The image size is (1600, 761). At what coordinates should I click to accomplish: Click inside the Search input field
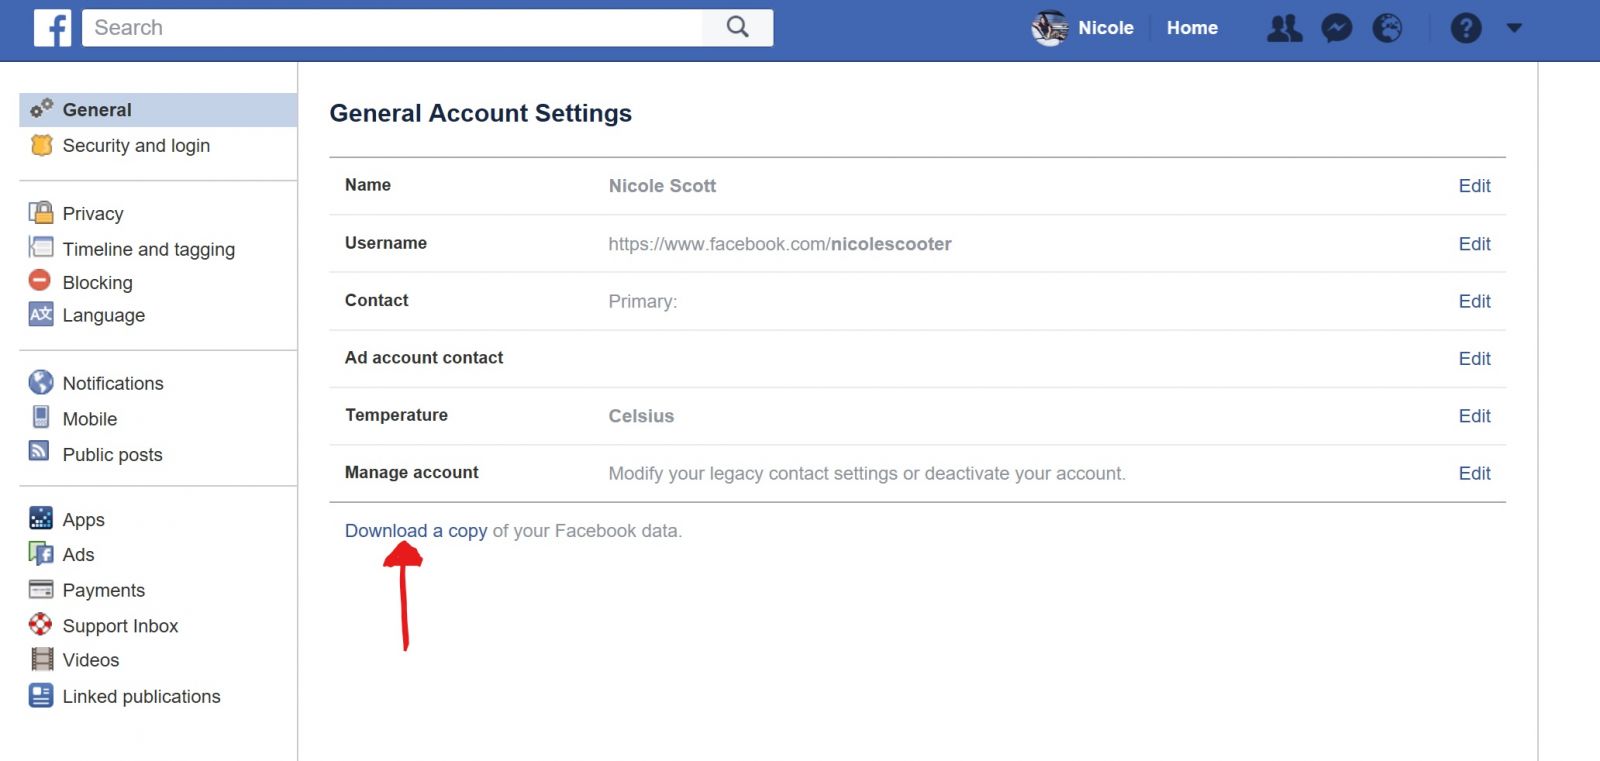[x=392, y=28]
